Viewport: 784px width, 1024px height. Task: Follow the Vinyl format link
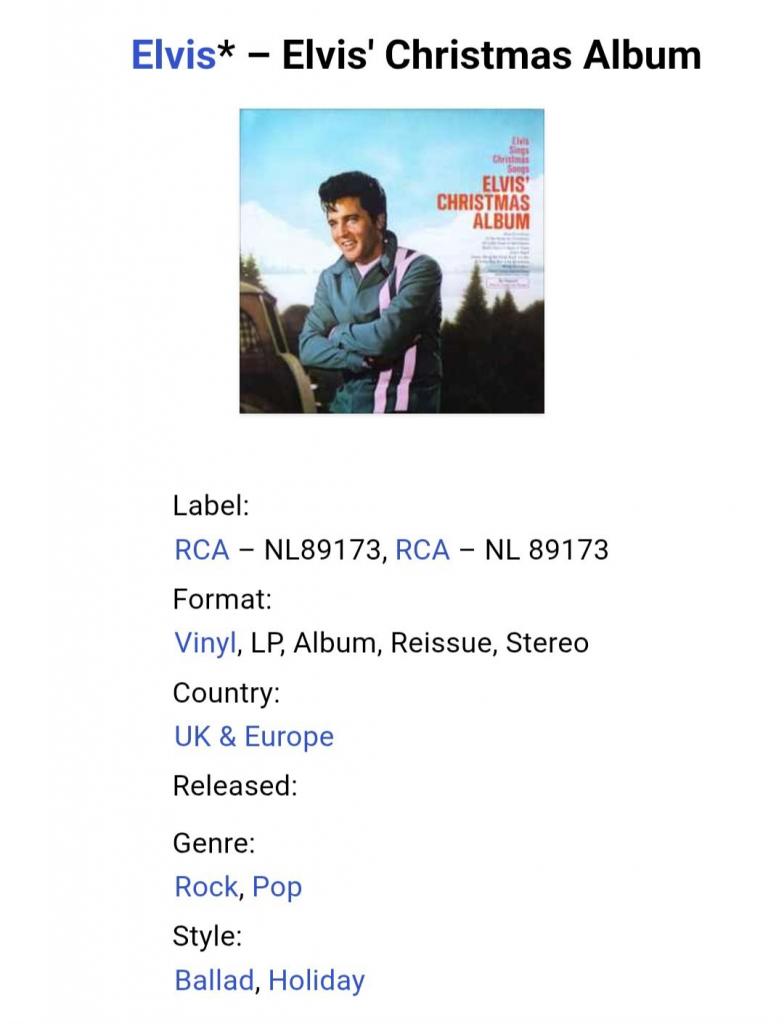(205, 643)
